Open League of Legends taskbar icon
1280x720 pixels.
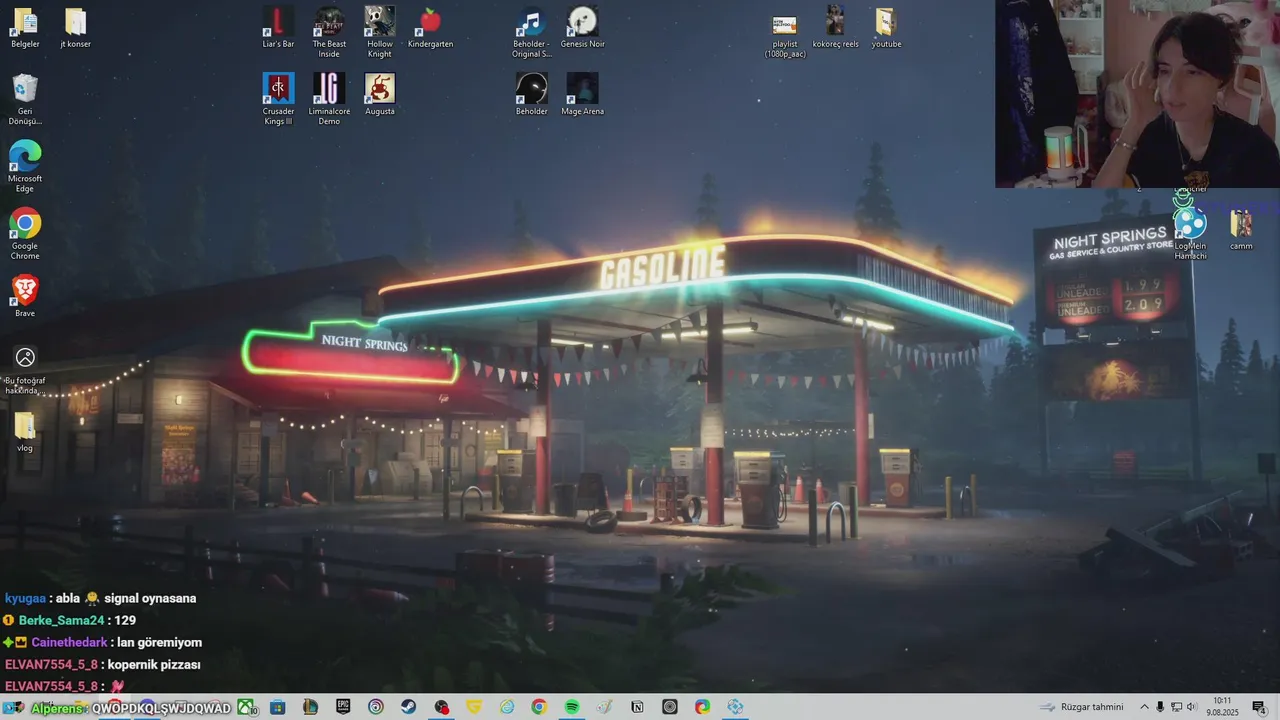click(x=310, y=707)
